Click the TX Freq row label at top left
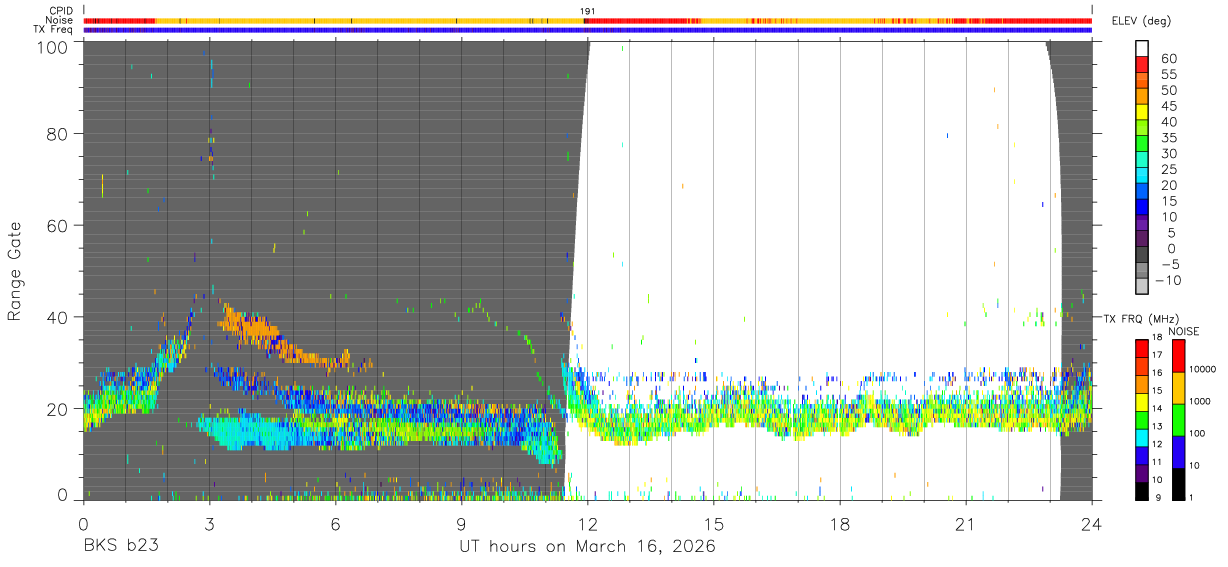1228x567 pixels. (55, 29)
